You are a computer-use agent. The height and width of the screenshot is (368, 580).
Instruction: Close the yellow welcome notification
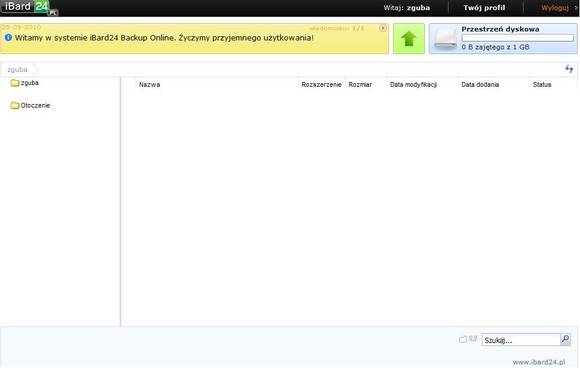pyautogui.click(x=383, y=28)
